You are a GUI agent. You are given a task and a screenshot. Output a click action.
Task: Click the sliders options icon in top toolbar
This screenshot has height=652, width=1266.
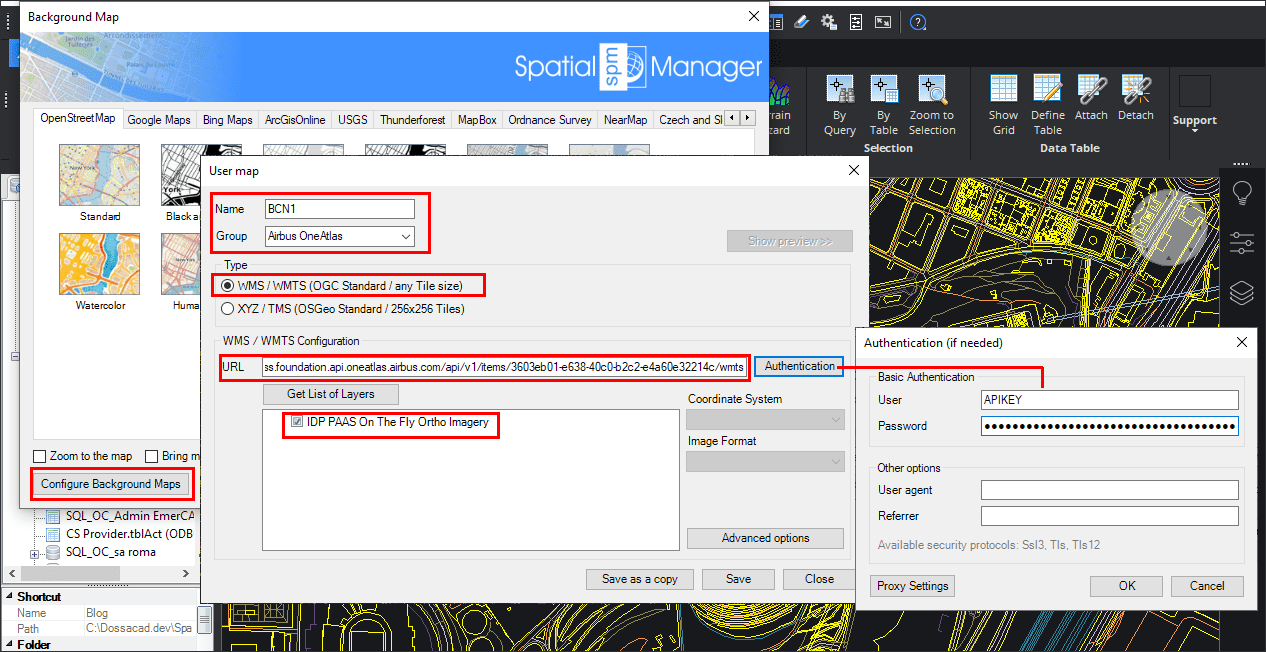point(856,22)
